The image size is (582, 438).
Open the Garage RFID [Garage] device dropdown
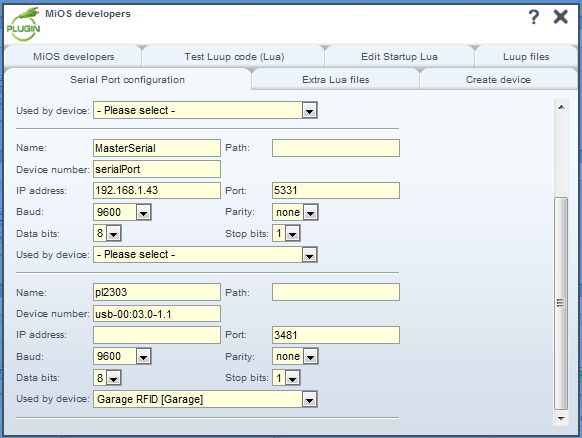[x=205, y=399]
